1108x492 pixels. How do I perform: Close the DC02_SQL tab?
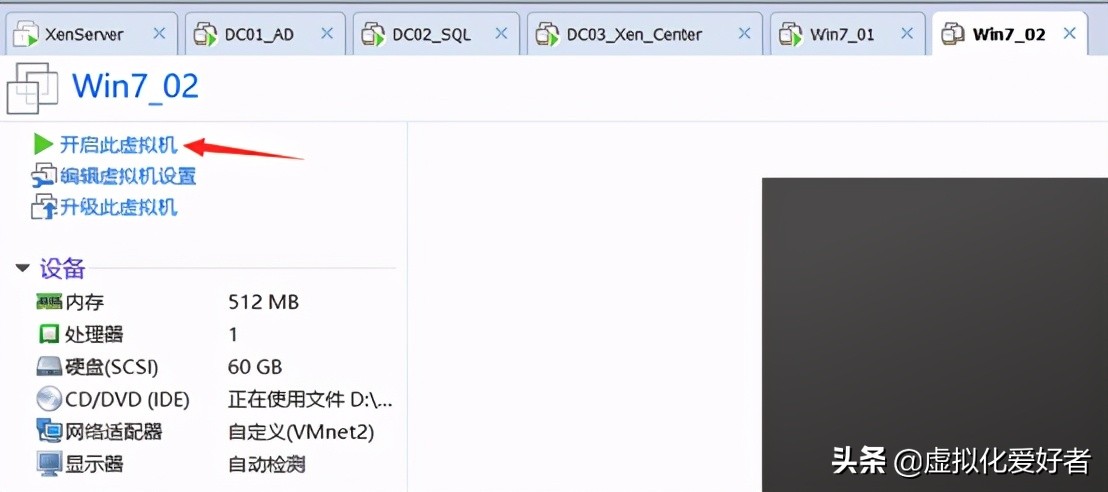click(500, 33)
